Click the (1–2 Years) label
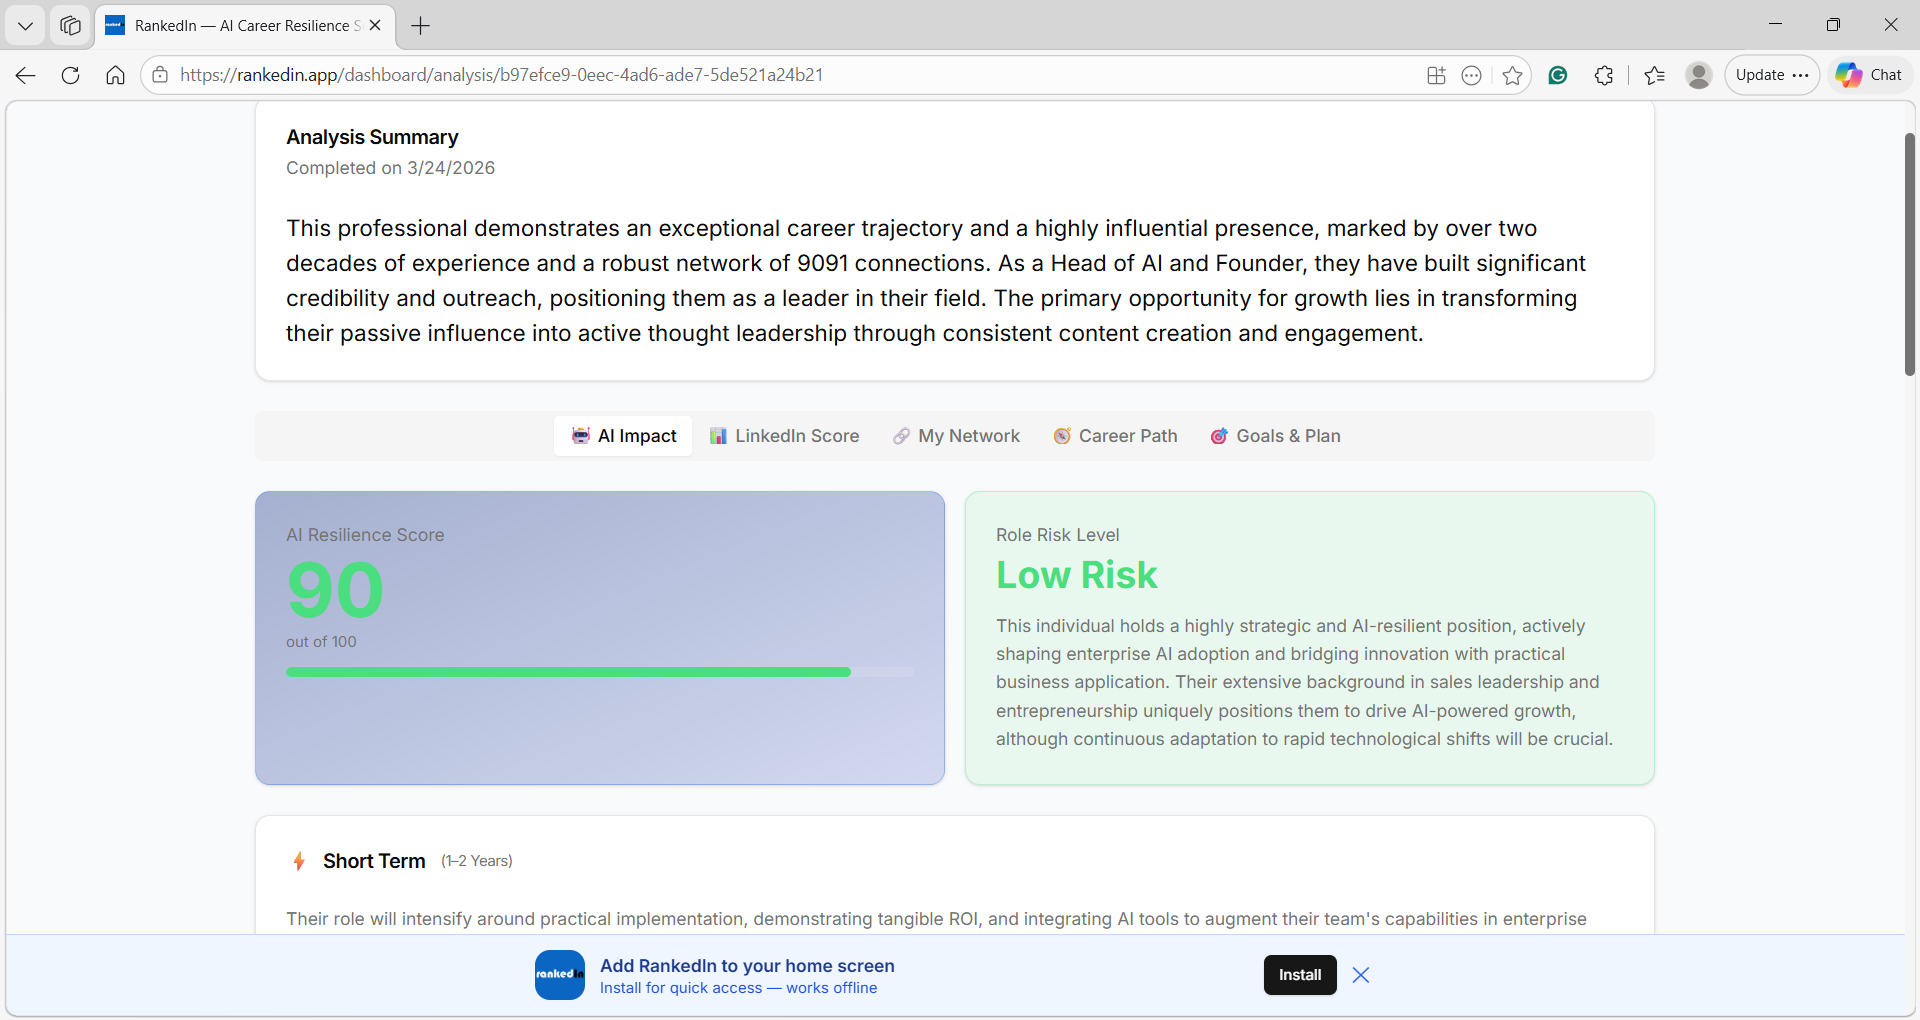The image size is (1920, 1020). coord(477,861)
